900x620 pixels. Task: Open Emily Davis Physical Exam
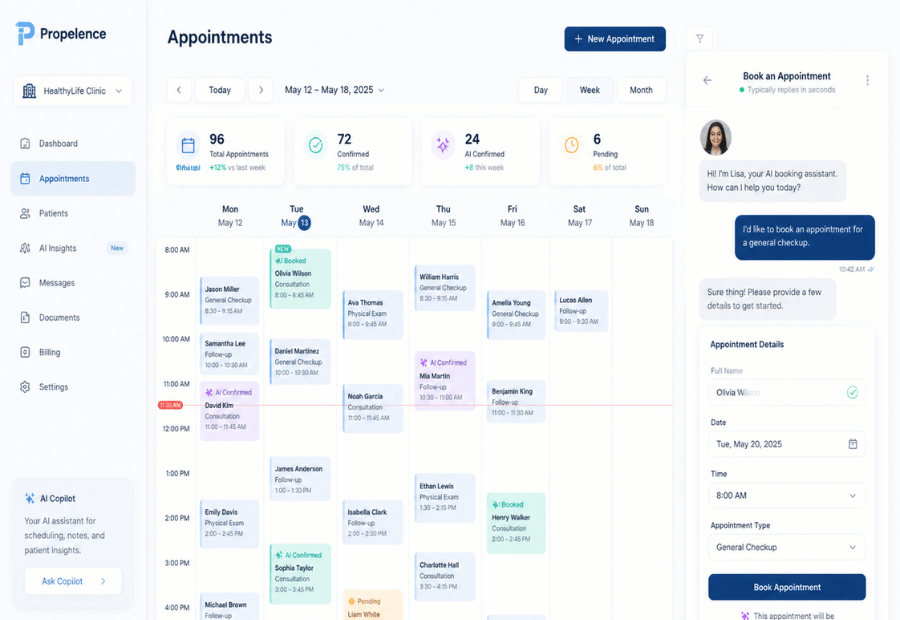(229, 523)
